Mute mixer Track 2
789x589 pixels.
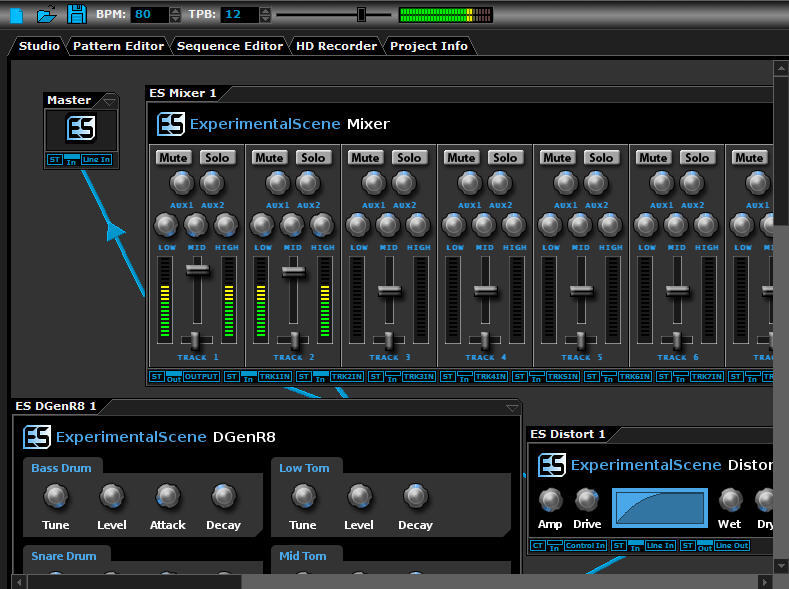tap(270, 157)
